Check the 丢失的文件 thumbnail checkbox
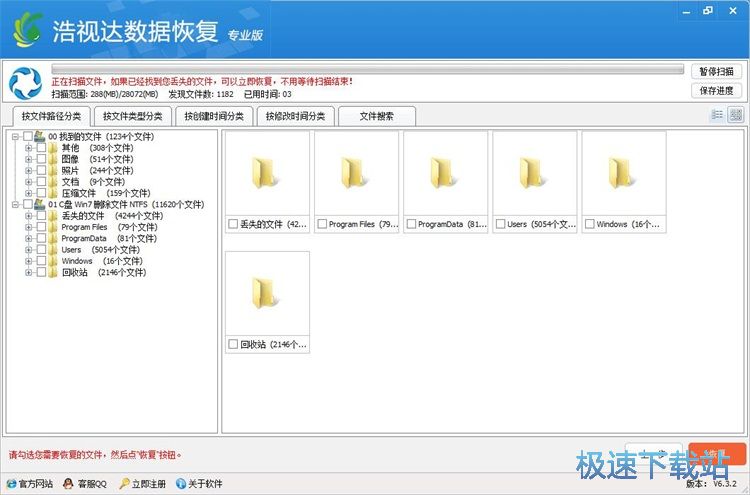Image resolution: width=750 pixels, height=495 pixels. (x=233, y=224)
